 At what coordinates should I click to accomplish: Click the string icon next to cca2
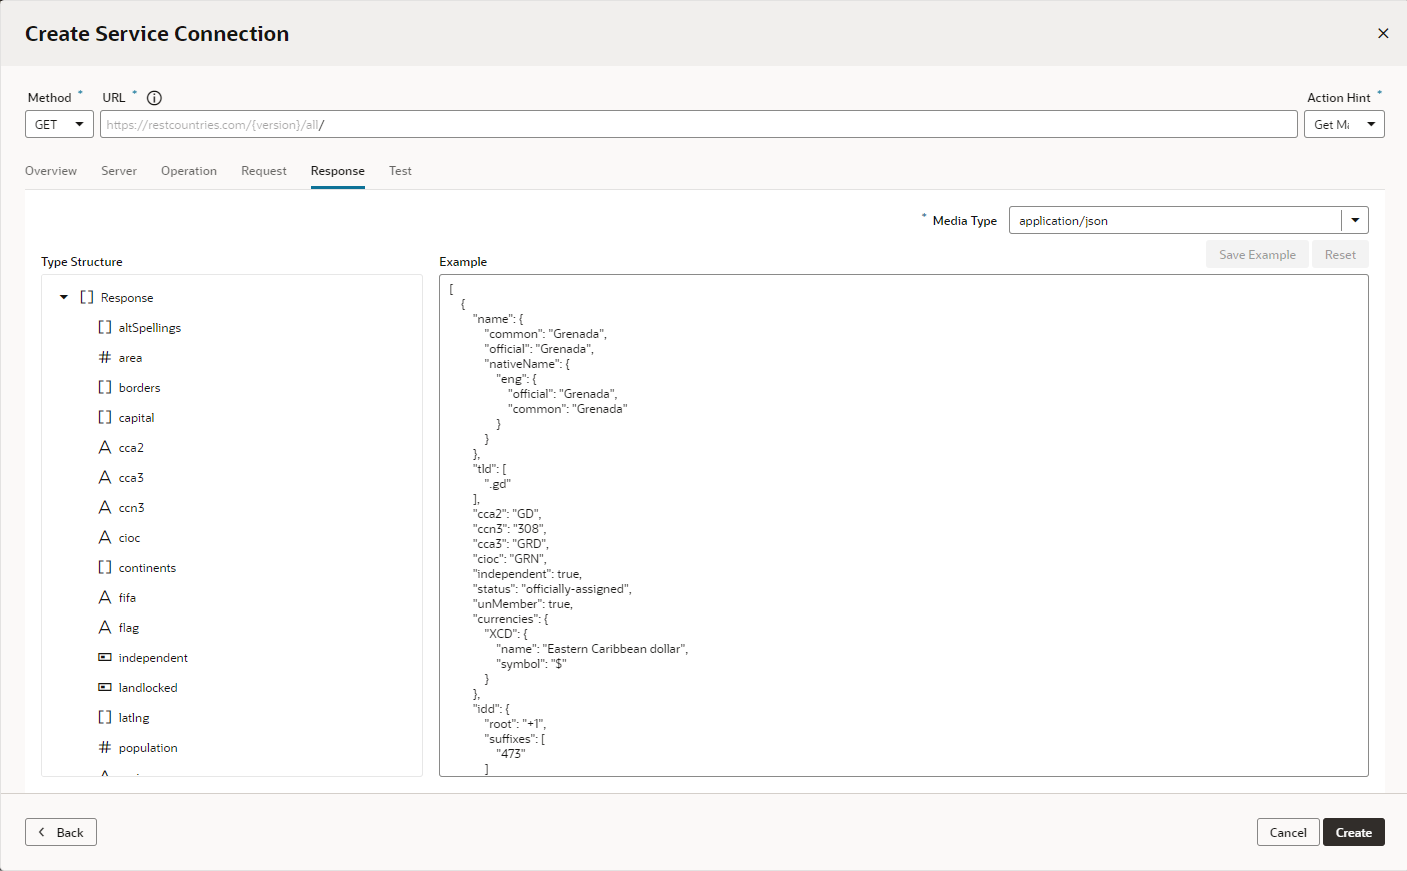(105, 448)
